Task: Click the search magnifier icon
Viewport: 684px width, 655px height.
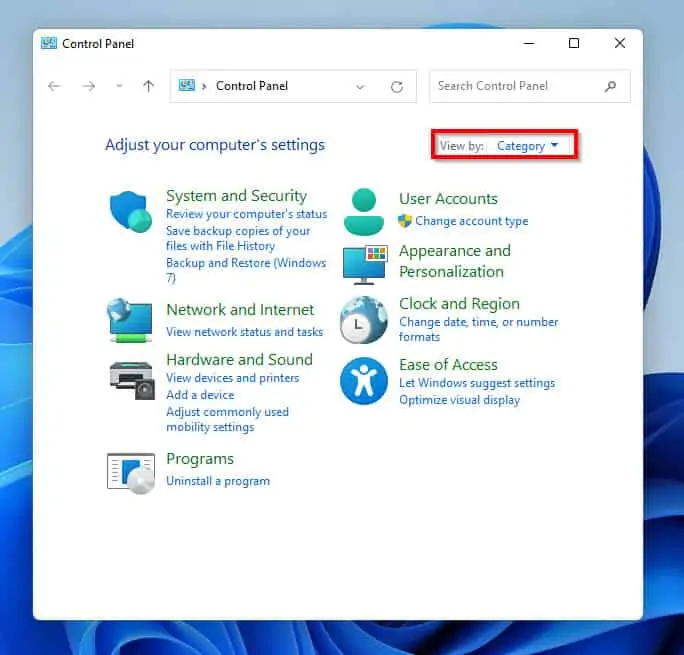Action: point(610,86)
